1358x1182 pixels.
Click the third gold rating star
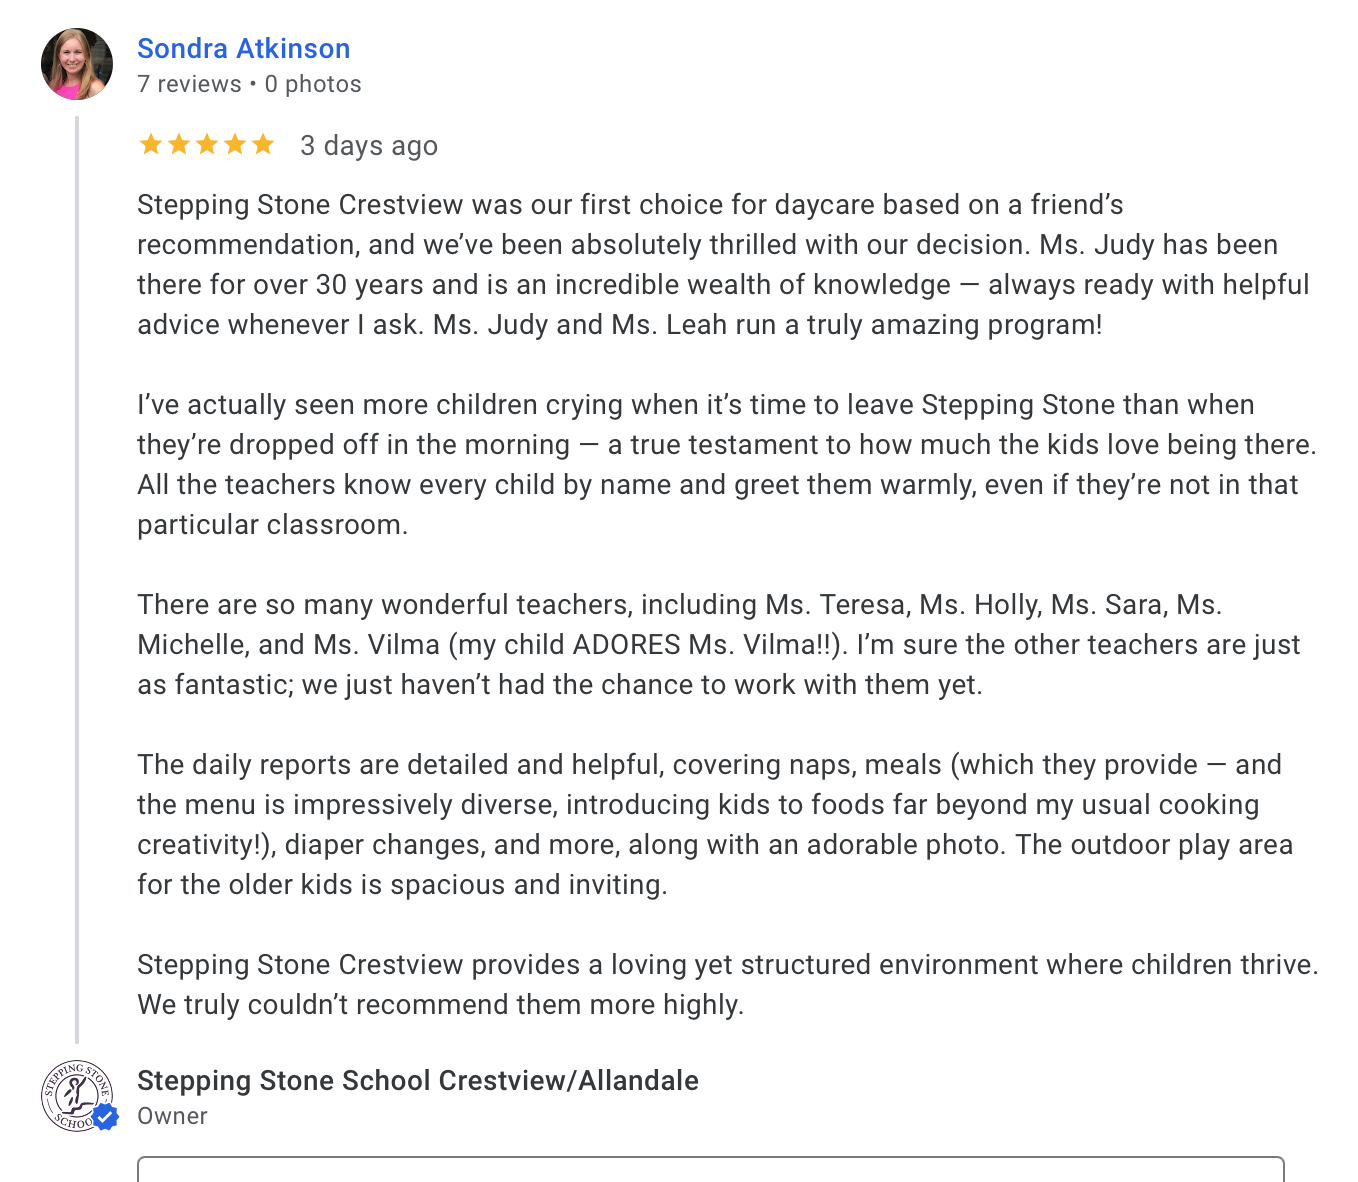207,145
